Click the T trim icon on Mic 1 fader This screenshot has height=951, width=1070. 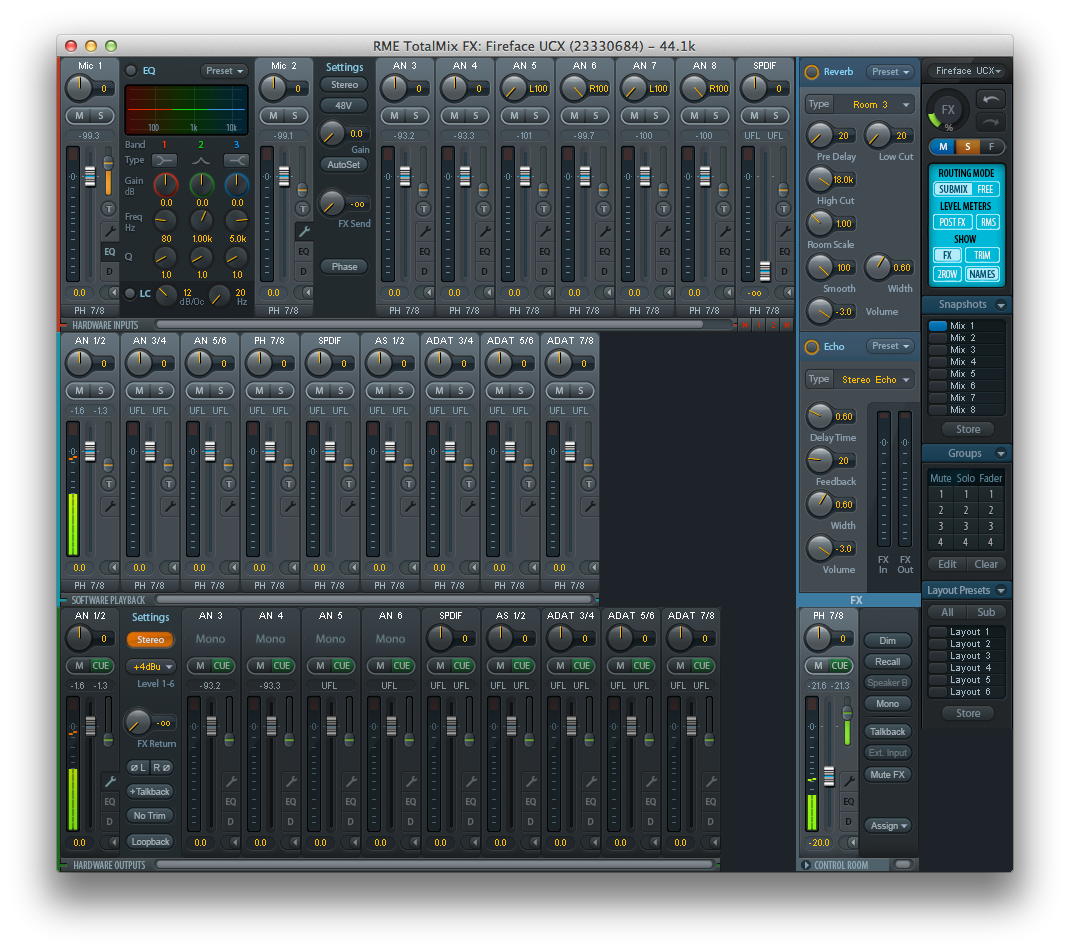click(x=108, y=207)
